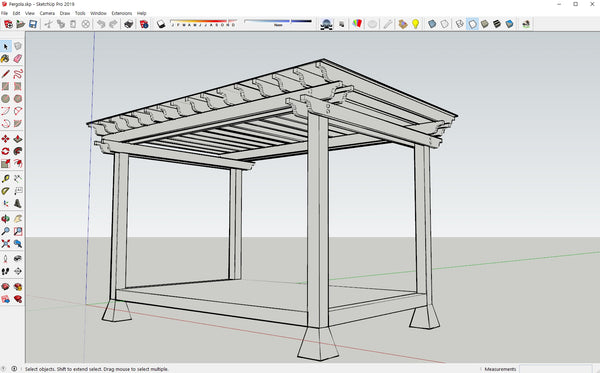600x373 pixels.
Task: Select the Rectangle tool
Action: [x=5, y=86]
